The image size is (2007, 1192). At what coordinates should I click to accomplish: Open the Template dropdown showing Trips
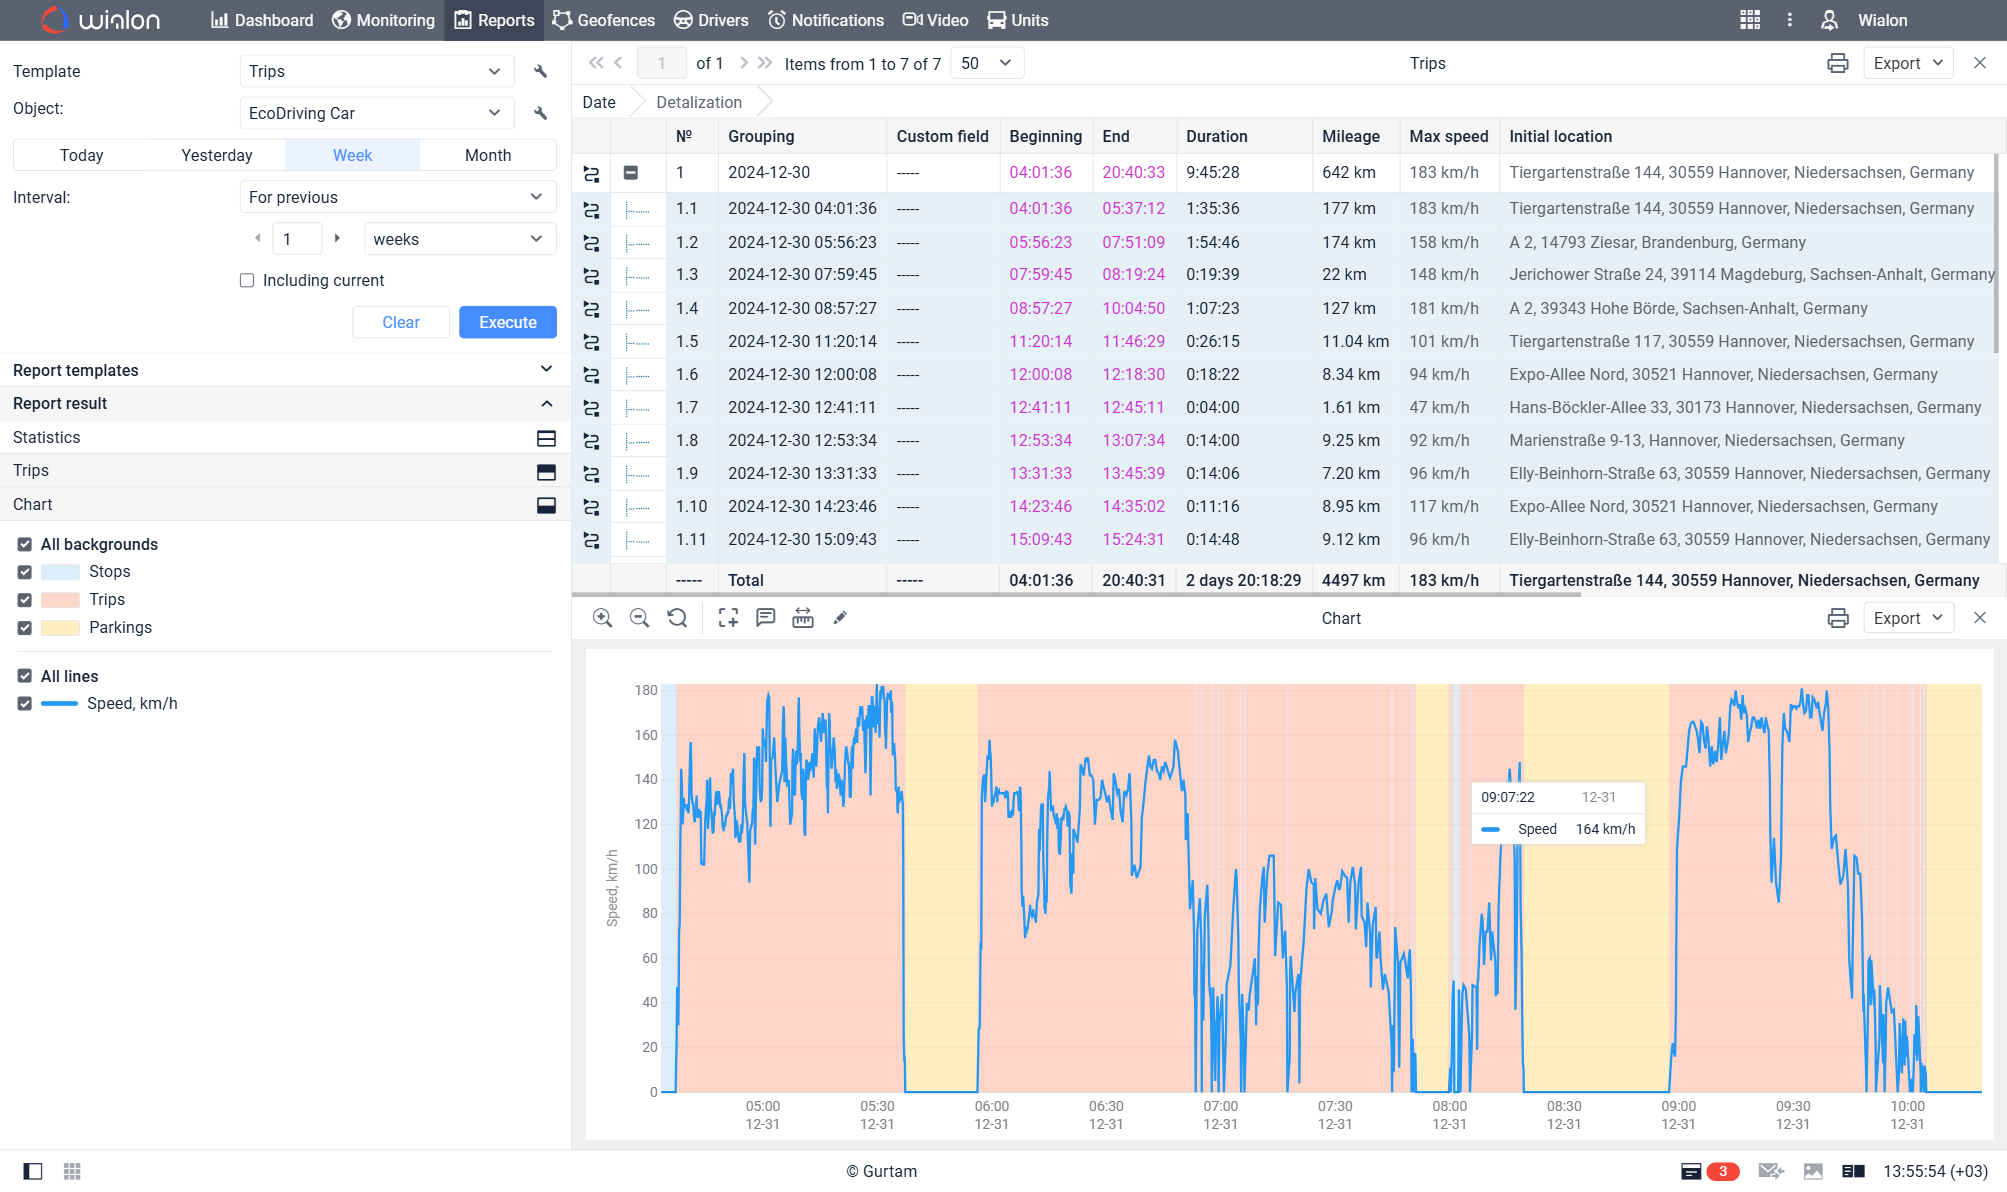pos(376,71)
